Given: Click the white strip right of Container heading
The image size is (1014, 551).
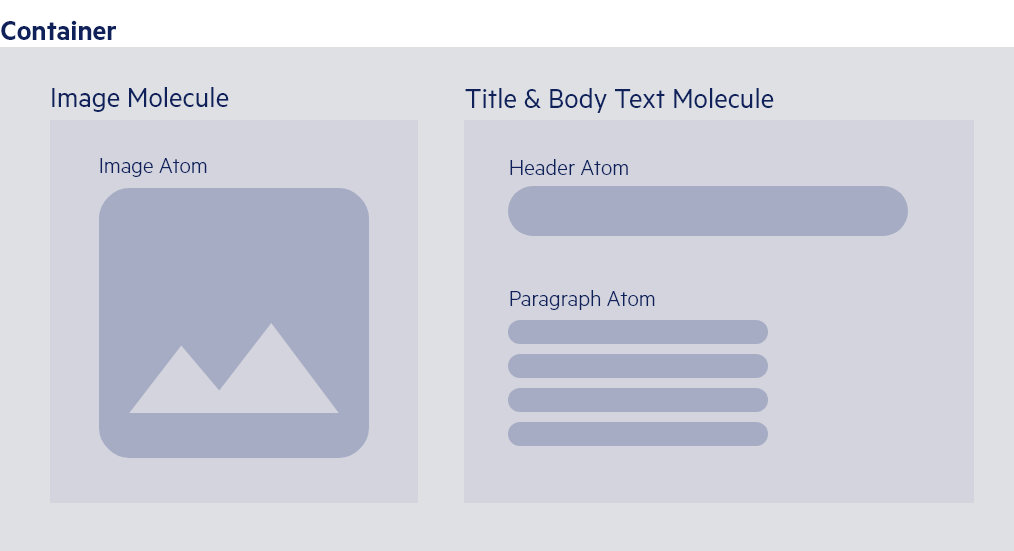Looking at the screenshot, I should pyautogui.click(x=560, y=25).
